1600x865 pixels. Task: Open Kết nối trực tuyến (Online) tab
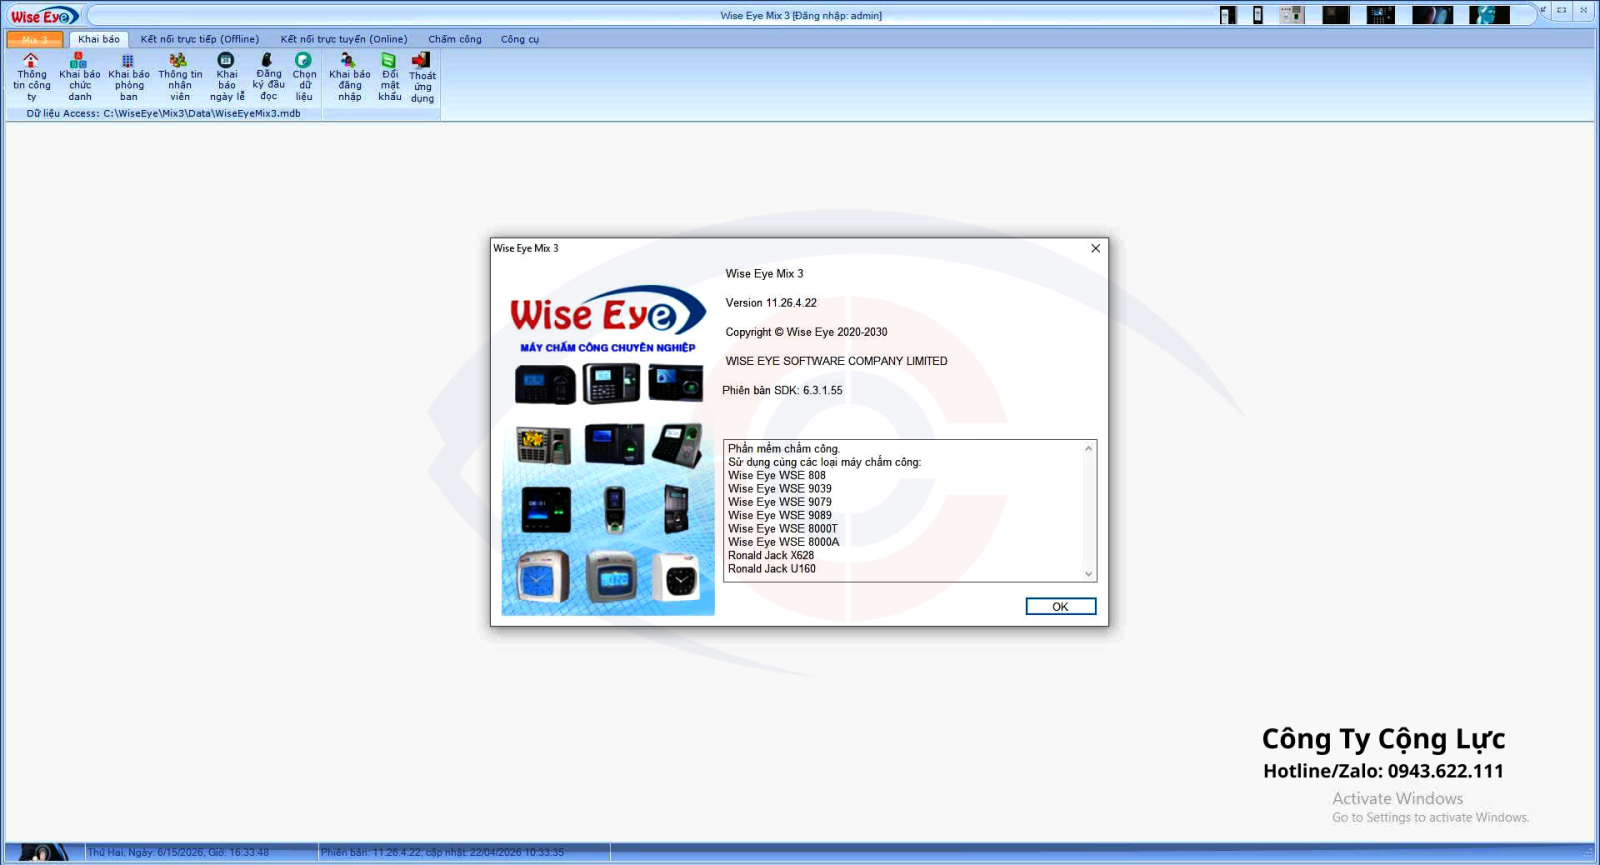tap(344, 39)
